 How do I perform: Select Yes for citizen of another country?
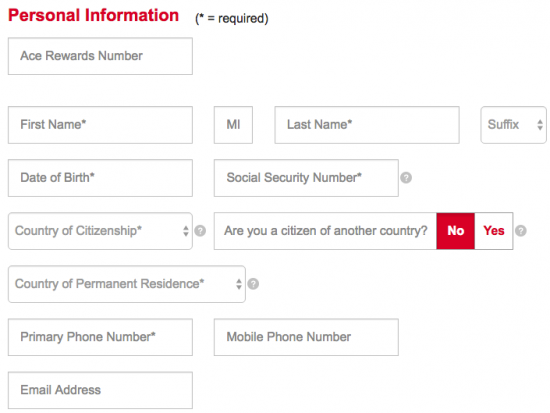[494, 231]
